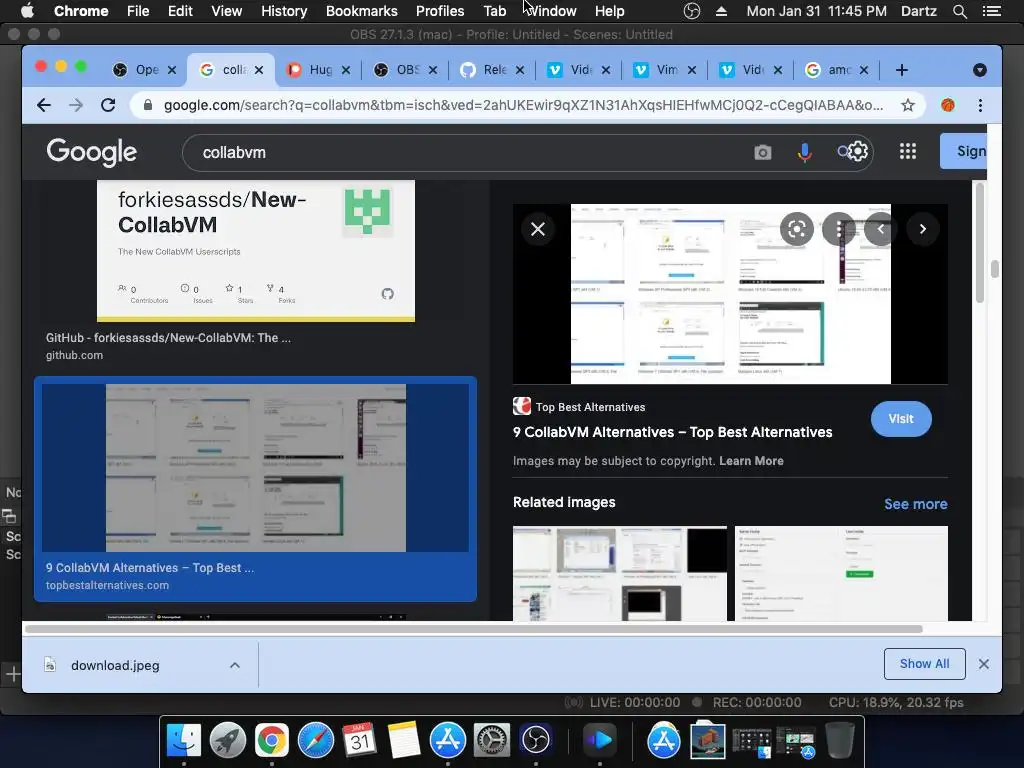Viewport: 1024px width, 768px height.
Task: Close the 'Vim' Vimeo tab
Action: coord(692,70)
